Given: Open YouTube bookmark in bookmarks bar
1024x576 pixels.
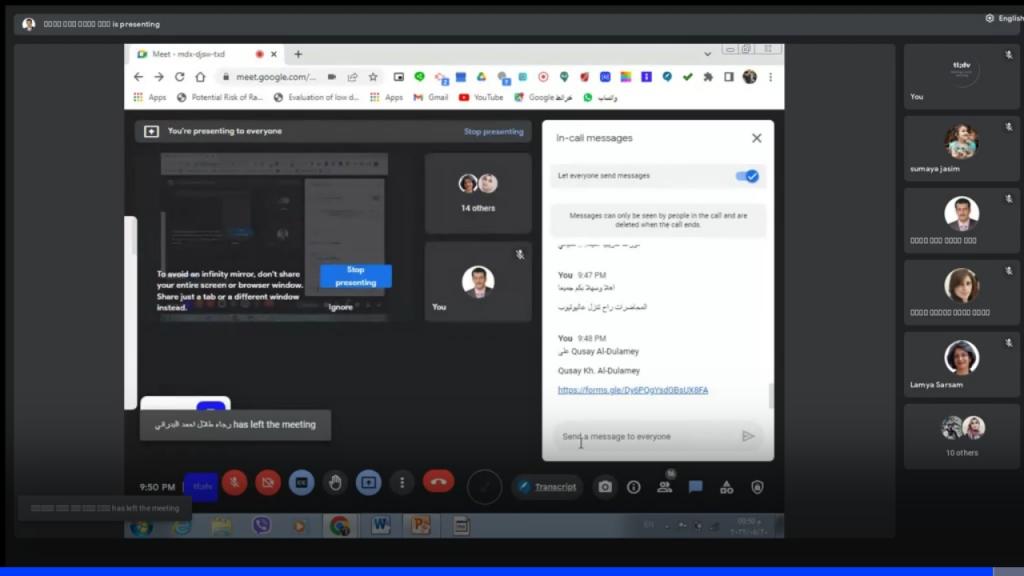Looking at the screenshot, I should [481, 98].
